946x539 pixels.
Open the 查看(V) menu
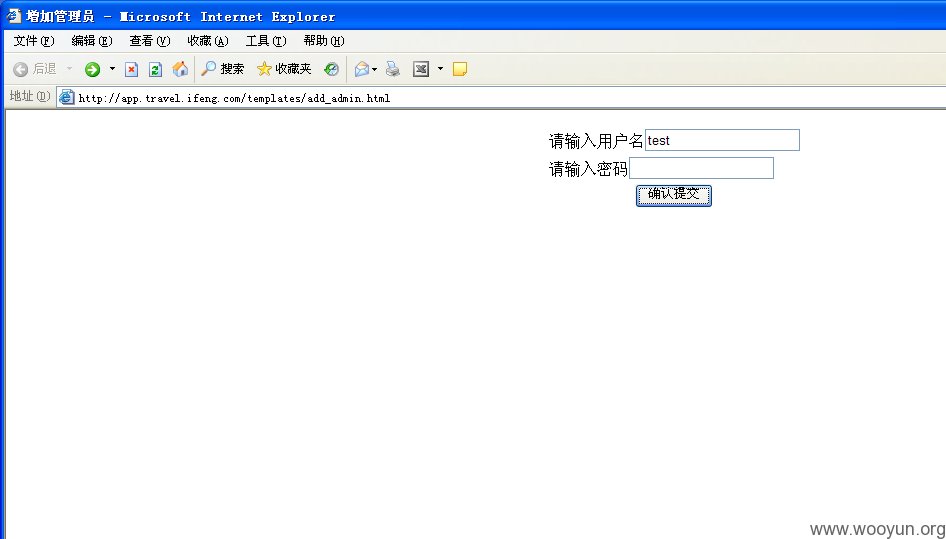(150, 41)
